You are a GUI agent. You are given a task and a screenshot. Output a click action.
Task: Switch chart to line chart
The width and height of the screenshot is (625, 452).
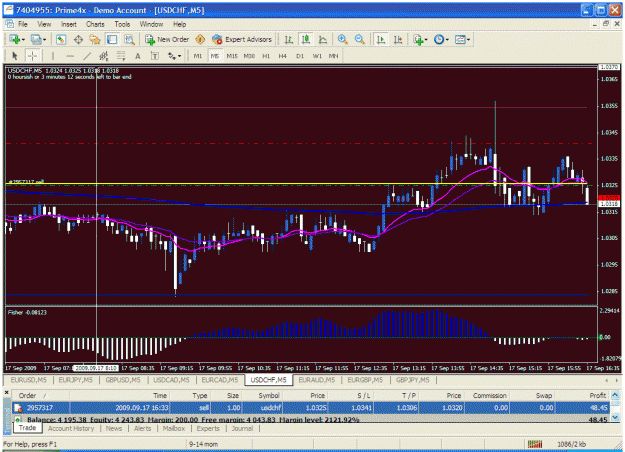(x=323, y=39)
